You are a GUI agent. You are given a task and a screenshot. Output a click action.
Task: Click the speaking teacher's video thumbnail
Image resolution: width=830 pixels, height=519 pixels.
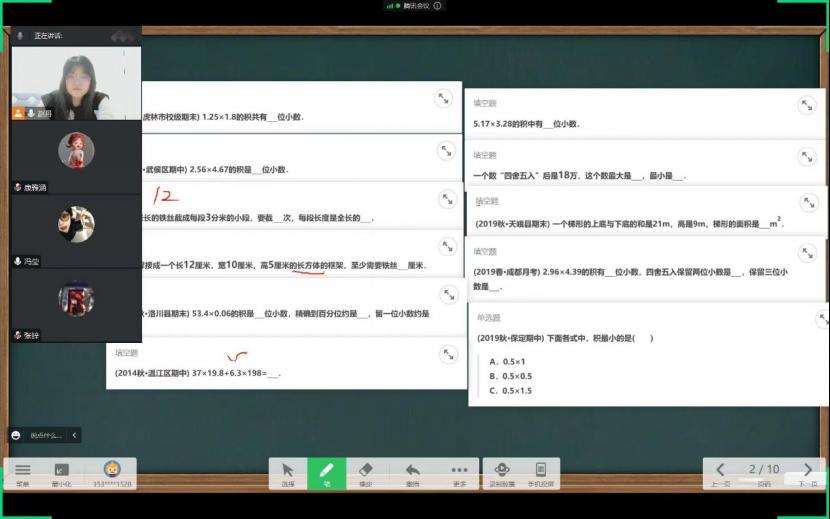tap(76, 76)
